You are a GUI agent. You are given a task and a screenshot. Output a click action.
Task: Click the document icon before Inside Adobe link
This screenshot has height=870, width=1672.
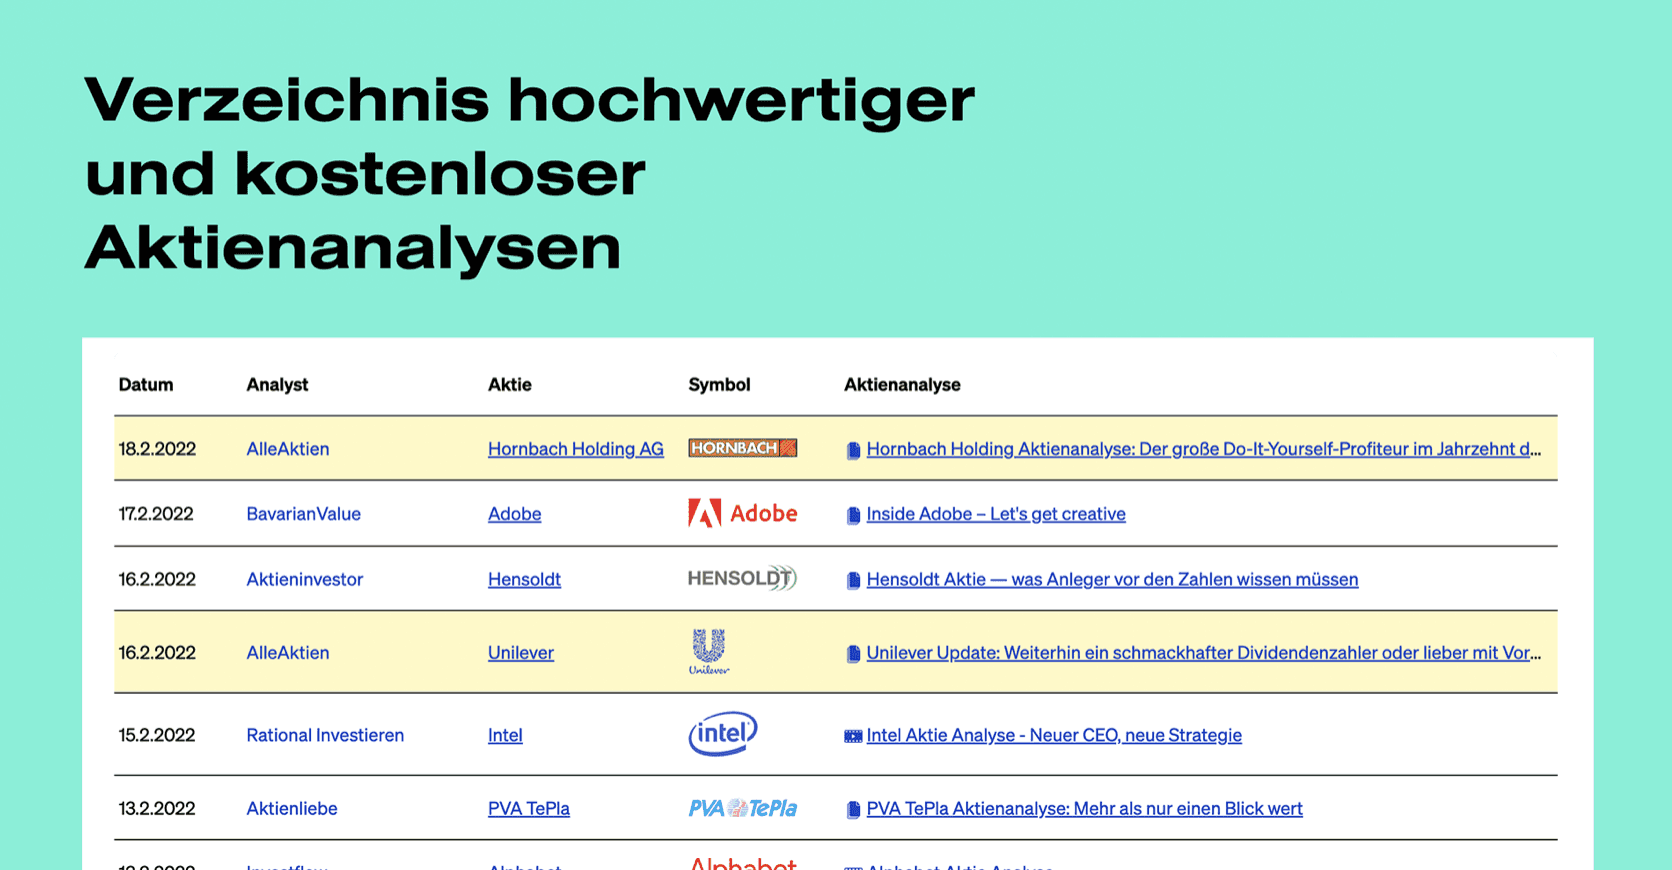(853, 515)
